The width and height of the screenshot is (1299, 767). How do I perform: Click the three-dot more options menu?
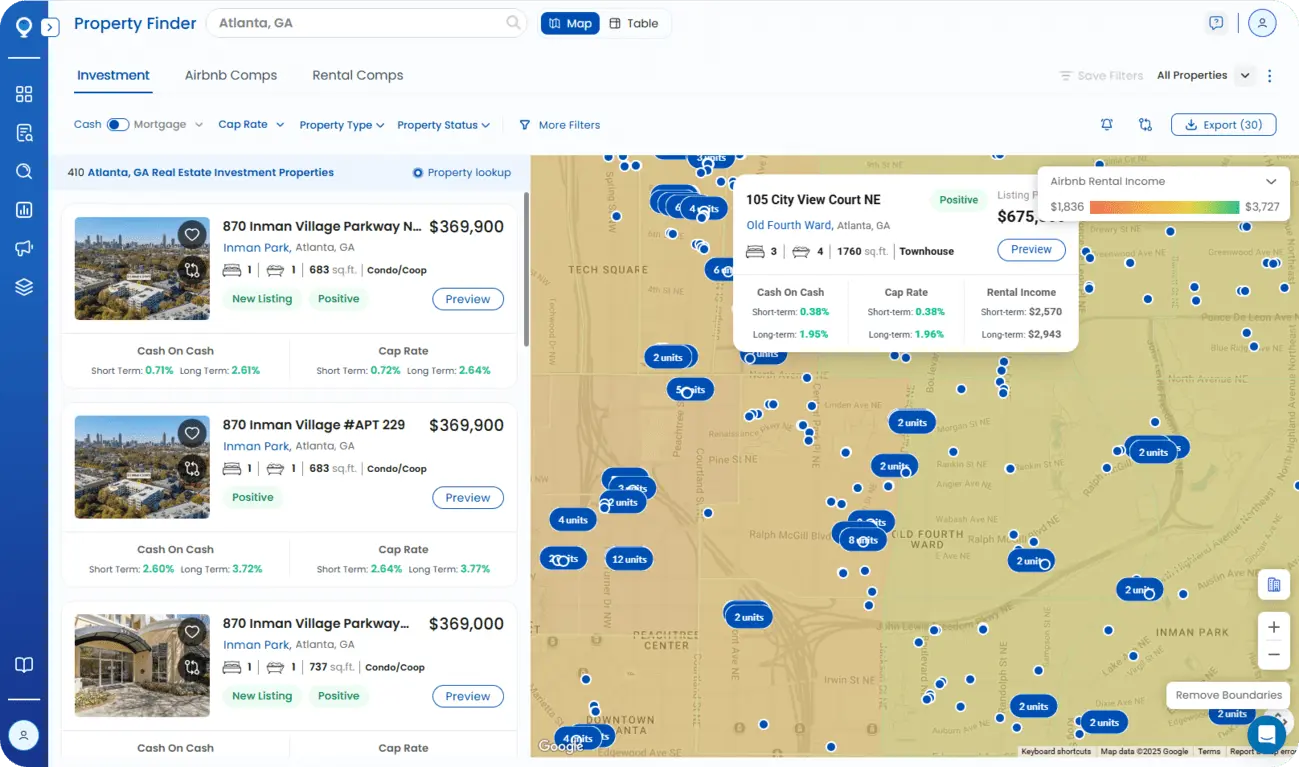[1270, 76]
